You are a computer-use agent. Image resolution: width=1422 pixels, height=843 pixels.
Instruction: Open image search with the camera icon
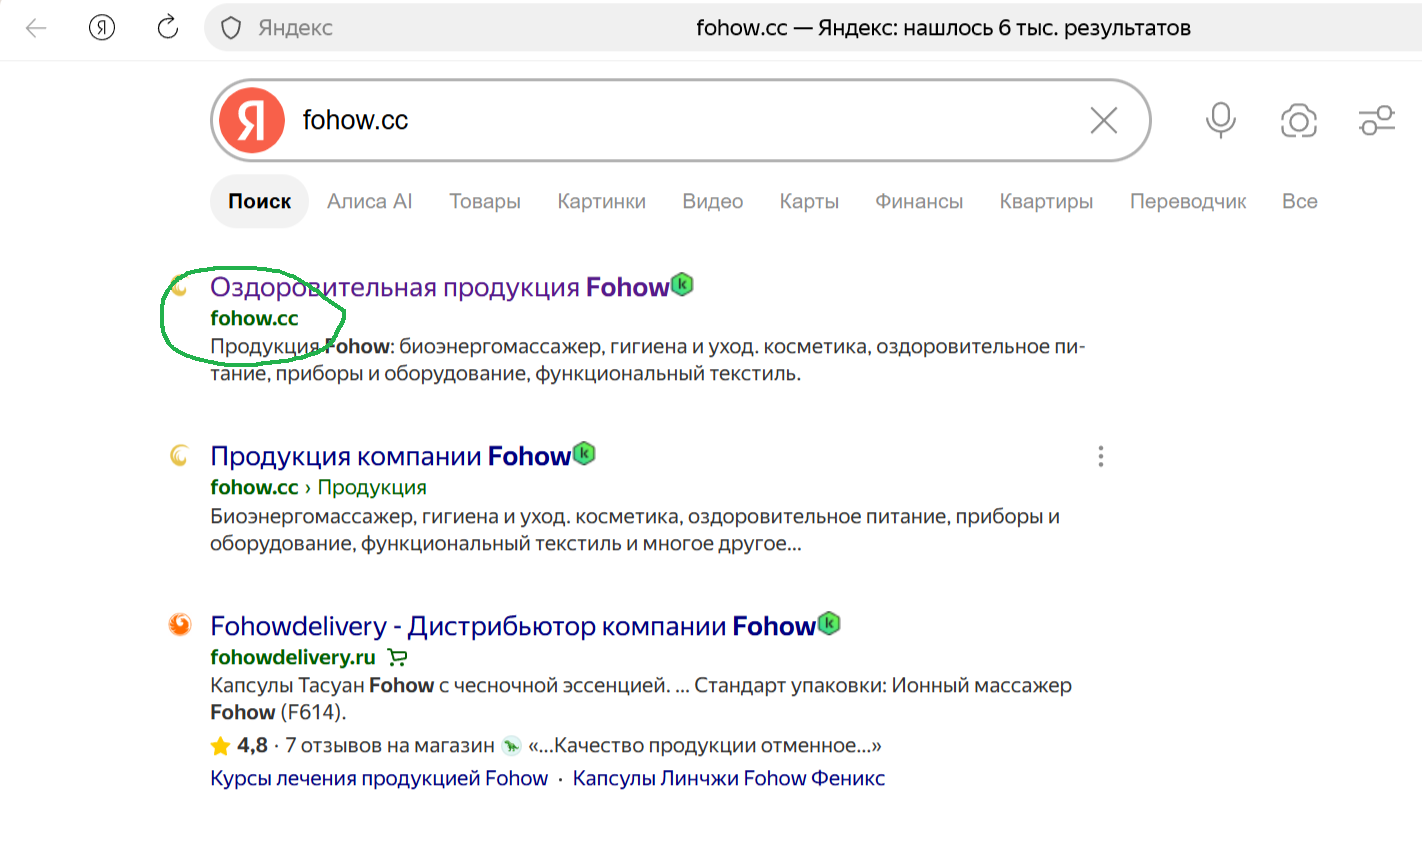pyautogui.click(x=1298, y=121)
